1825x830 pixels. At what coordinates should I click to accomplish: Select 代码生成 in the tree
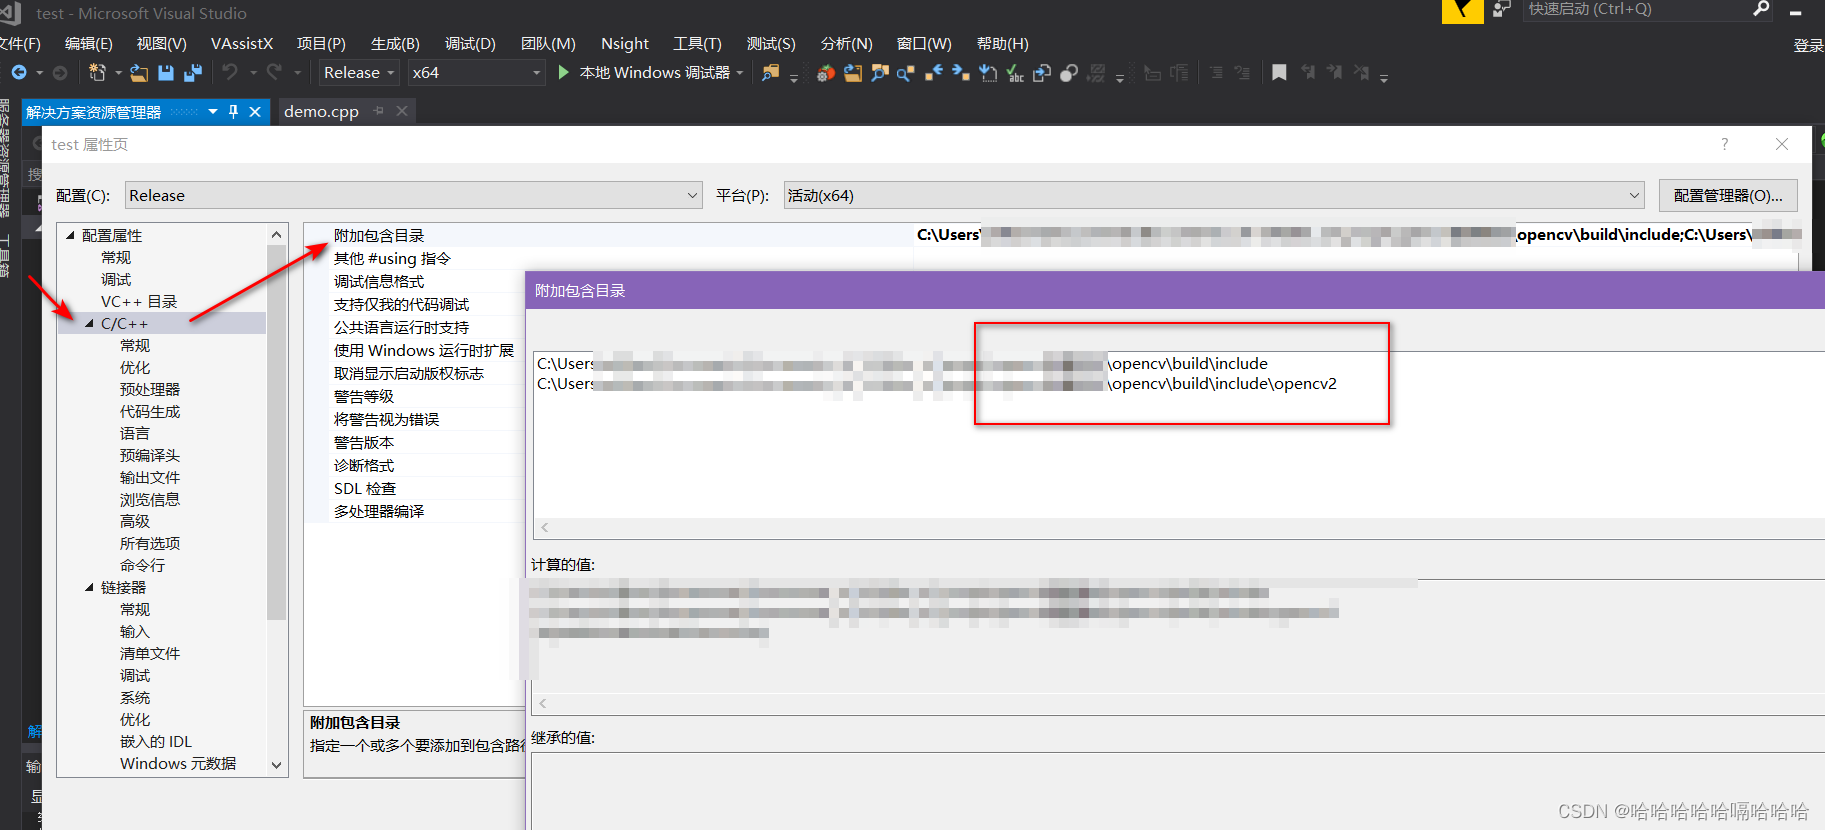pyautogui.click(x=150, y=411)
